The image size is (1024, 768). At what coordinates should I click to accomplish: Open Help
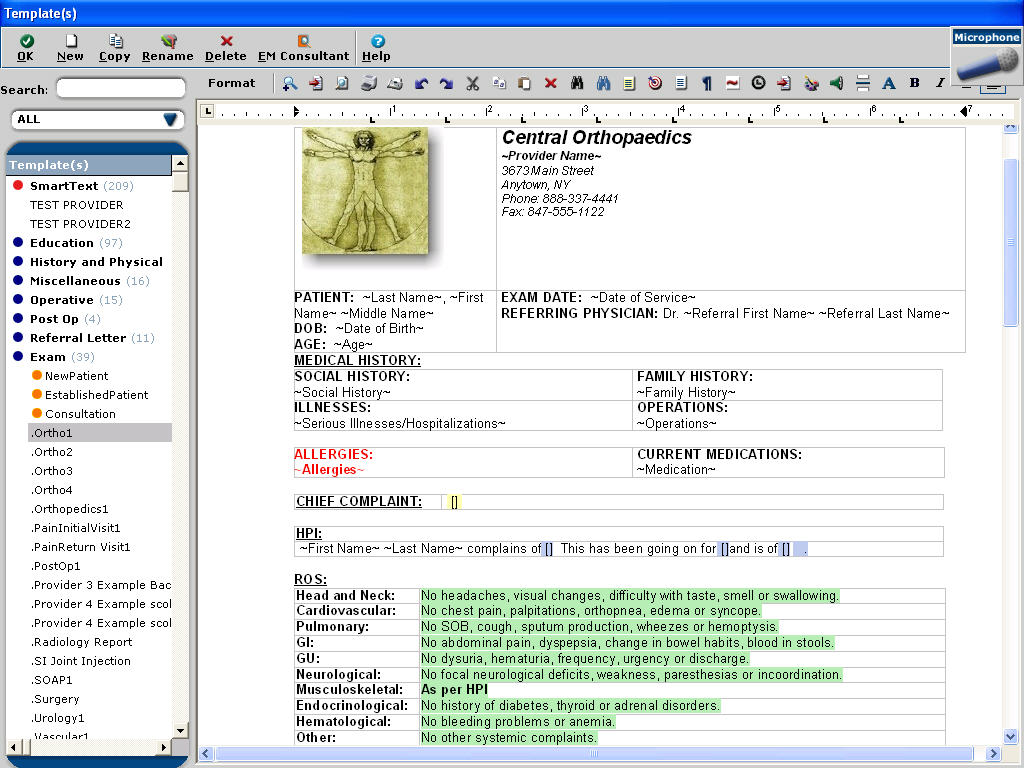tap(377, 47)
